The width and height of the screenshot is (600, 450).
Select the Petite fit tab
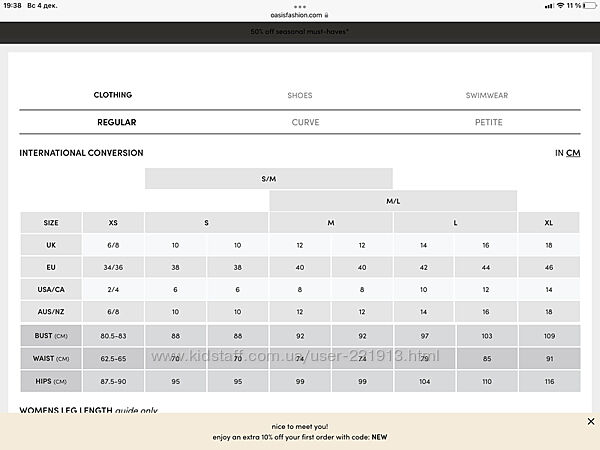point(487,122)
